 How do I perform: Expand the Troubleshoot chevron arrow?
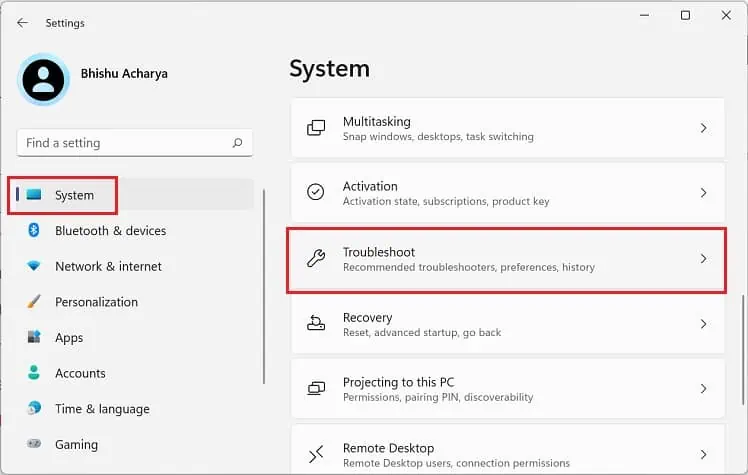[x=703, y=258]
